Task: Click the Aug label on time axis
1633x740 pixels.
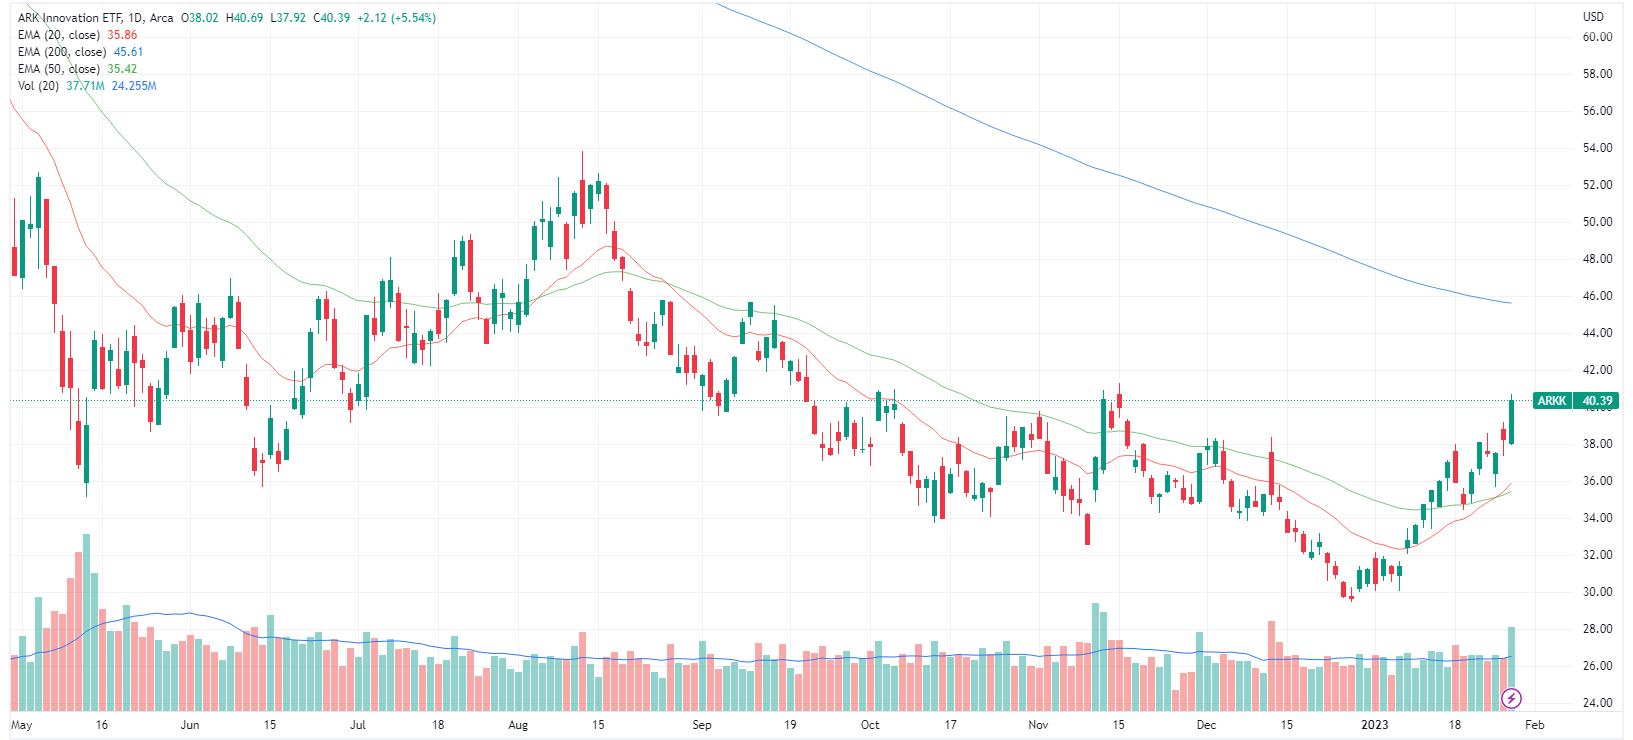Action: pyautogui.click(x=518, y=725)
